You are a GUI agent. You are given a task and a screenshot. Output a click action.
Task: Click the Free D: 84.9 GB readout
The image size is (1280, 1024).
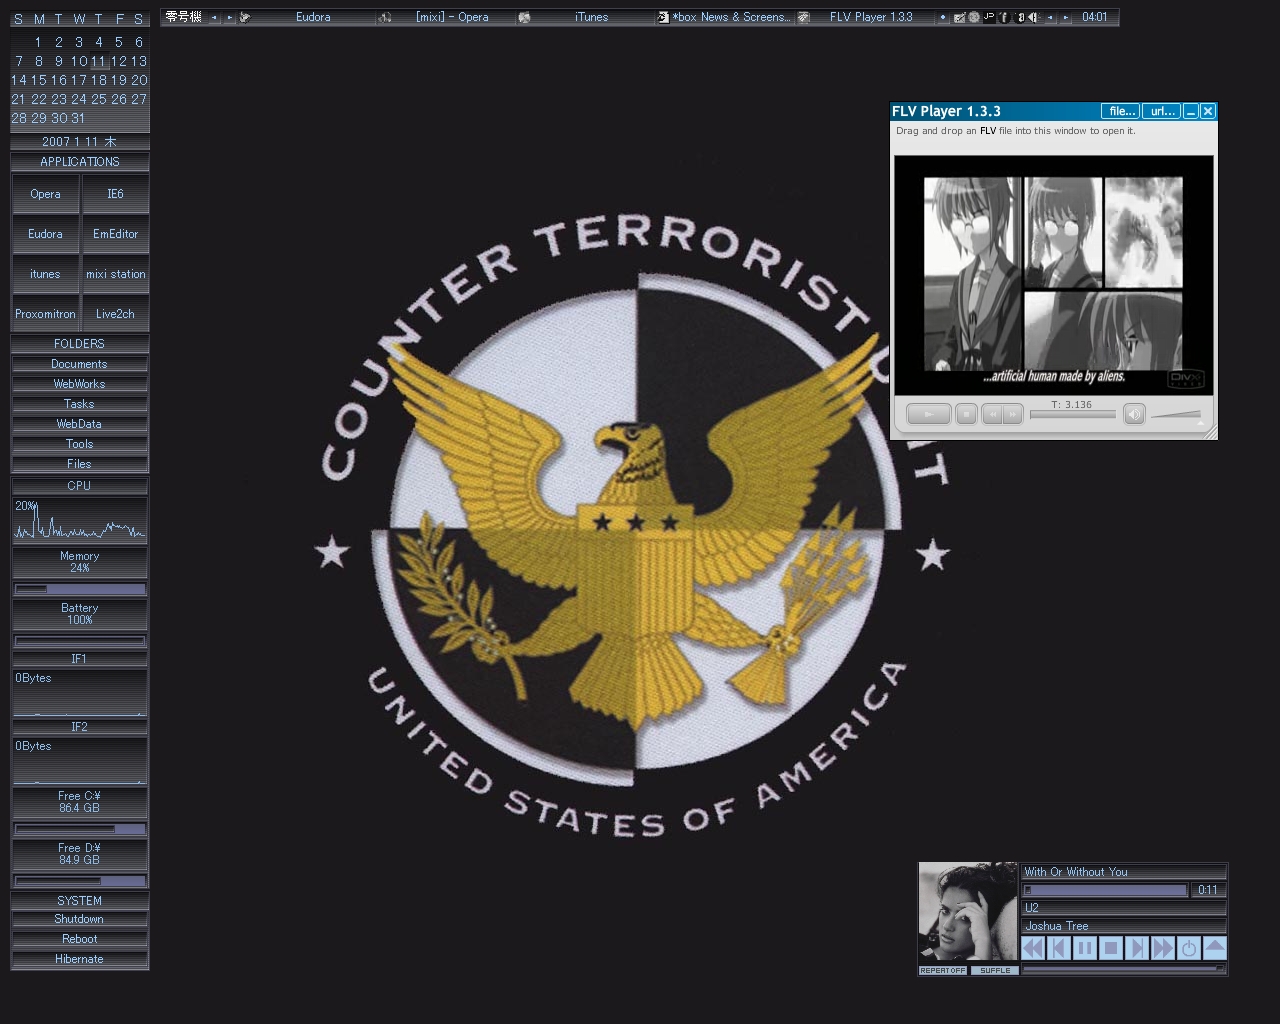79,854
